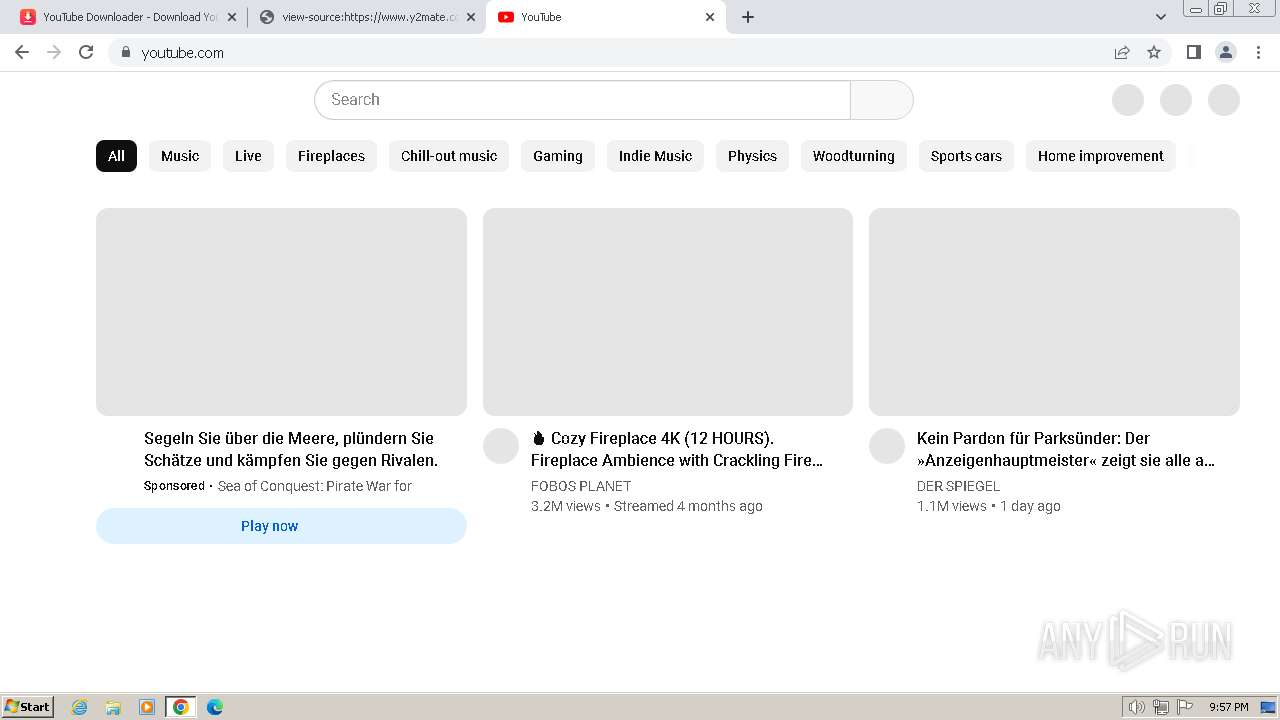Click the Chrome taskbar icon
This screenshot has height=720, width=1280.
click(x=181, y=707)
